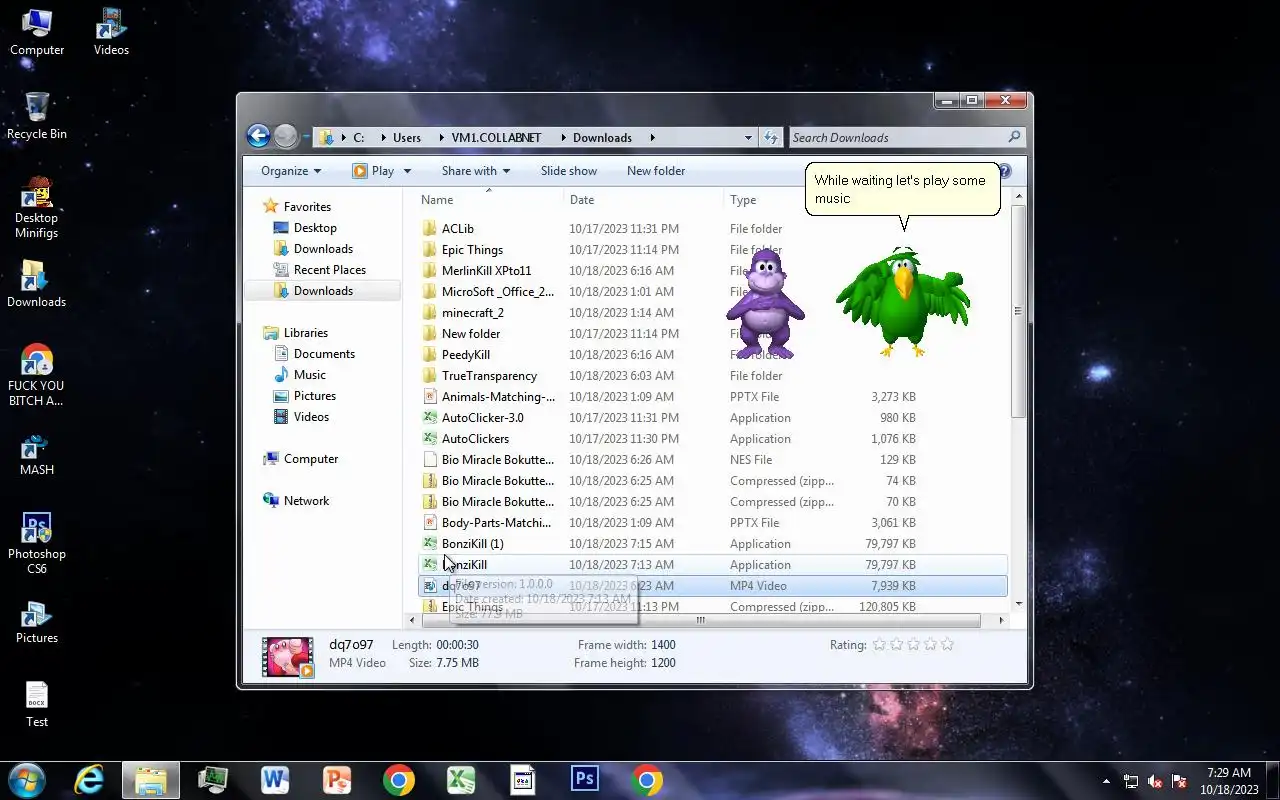This screenshot has height=800, width=1280.
Task: Open Documents under Libraries
Action: [x=324, y=354]
